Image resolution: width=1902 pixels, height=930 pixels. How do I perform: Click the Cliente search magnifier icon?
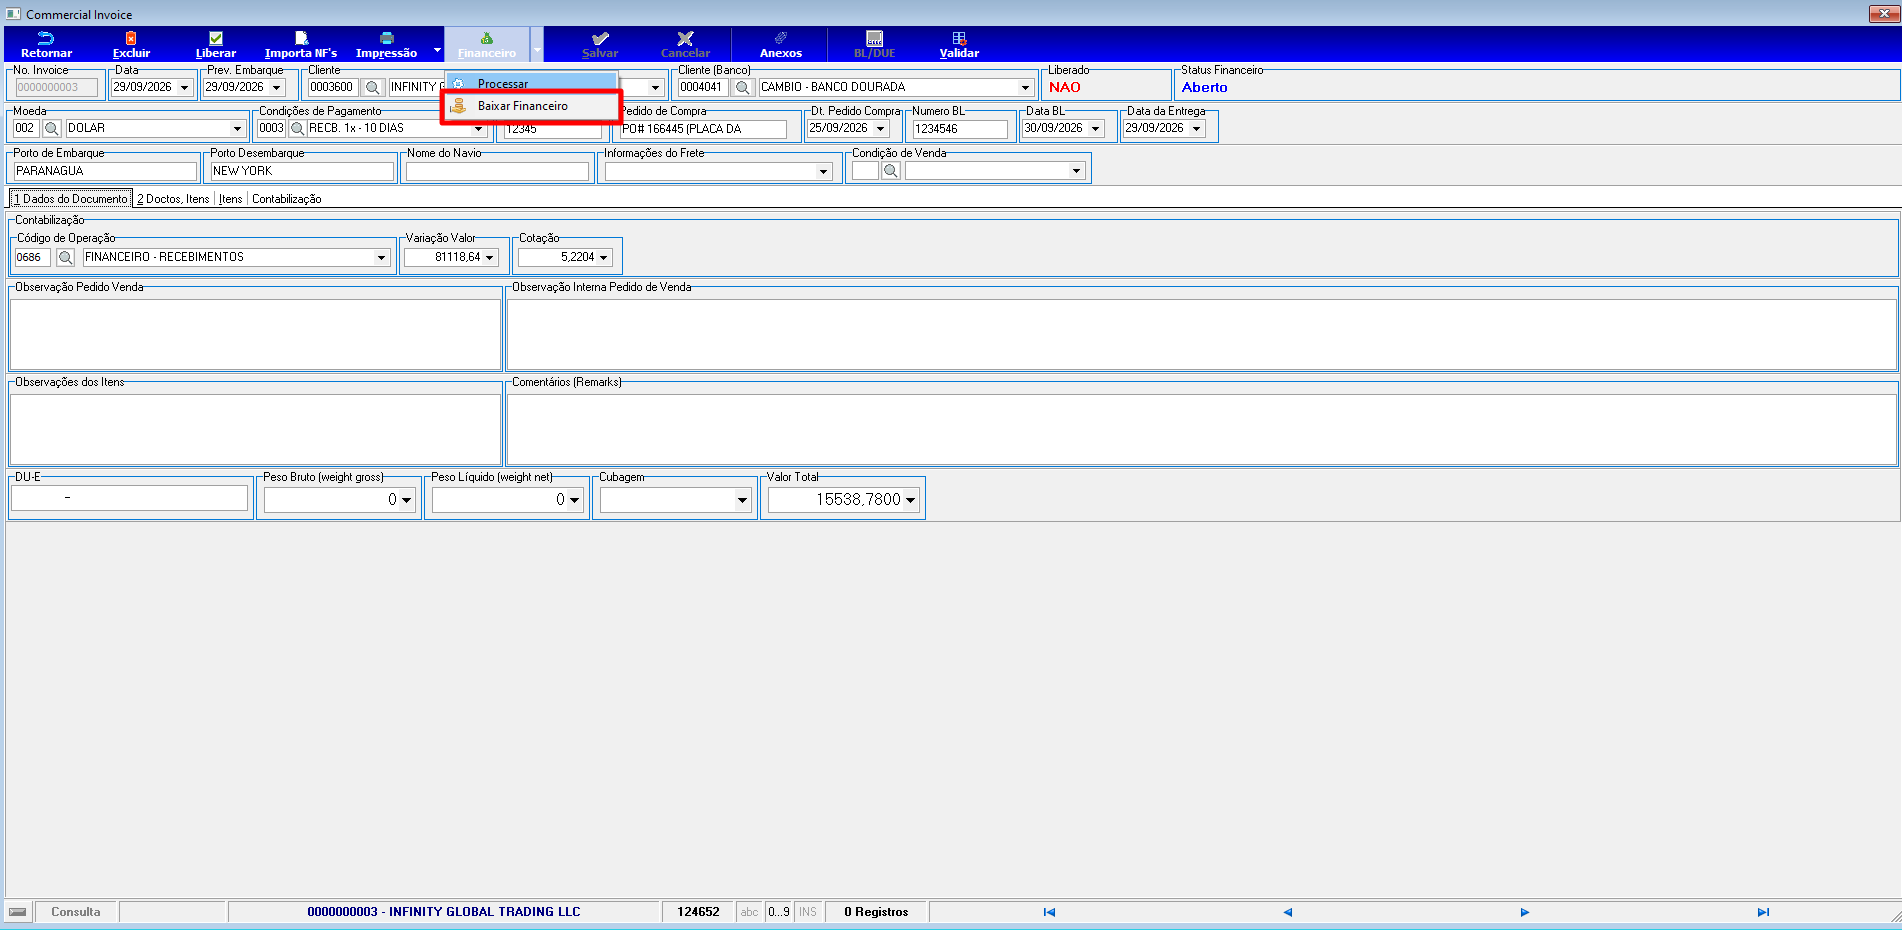pos(373,87)
